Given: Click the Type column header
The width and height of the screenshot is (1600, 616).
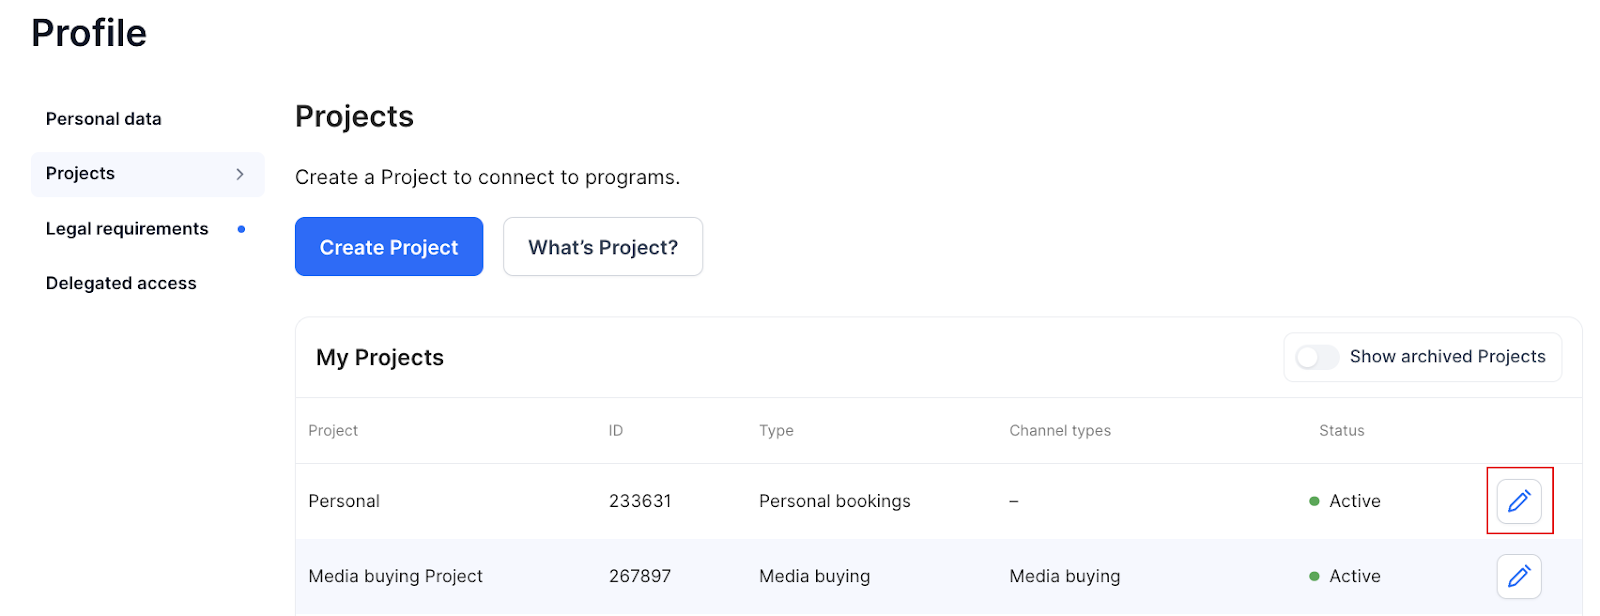Looking at the screenshot, I should (x=776, y=431).
